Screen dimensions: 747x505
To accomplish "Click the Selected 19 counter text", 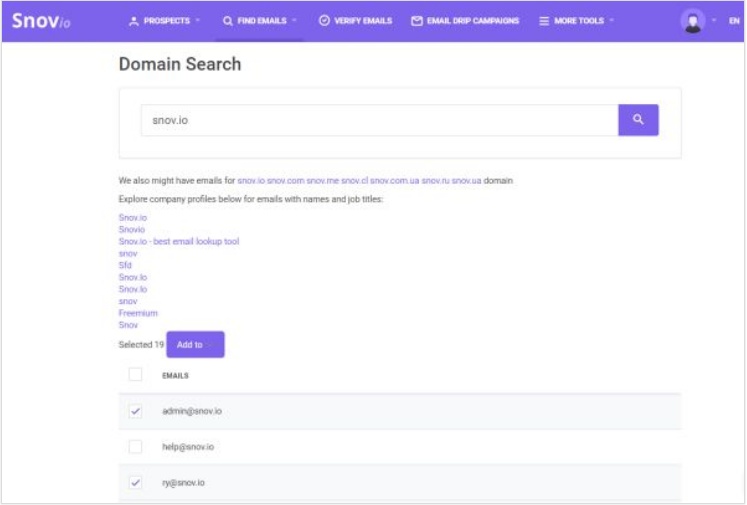I will click(141, 344).
